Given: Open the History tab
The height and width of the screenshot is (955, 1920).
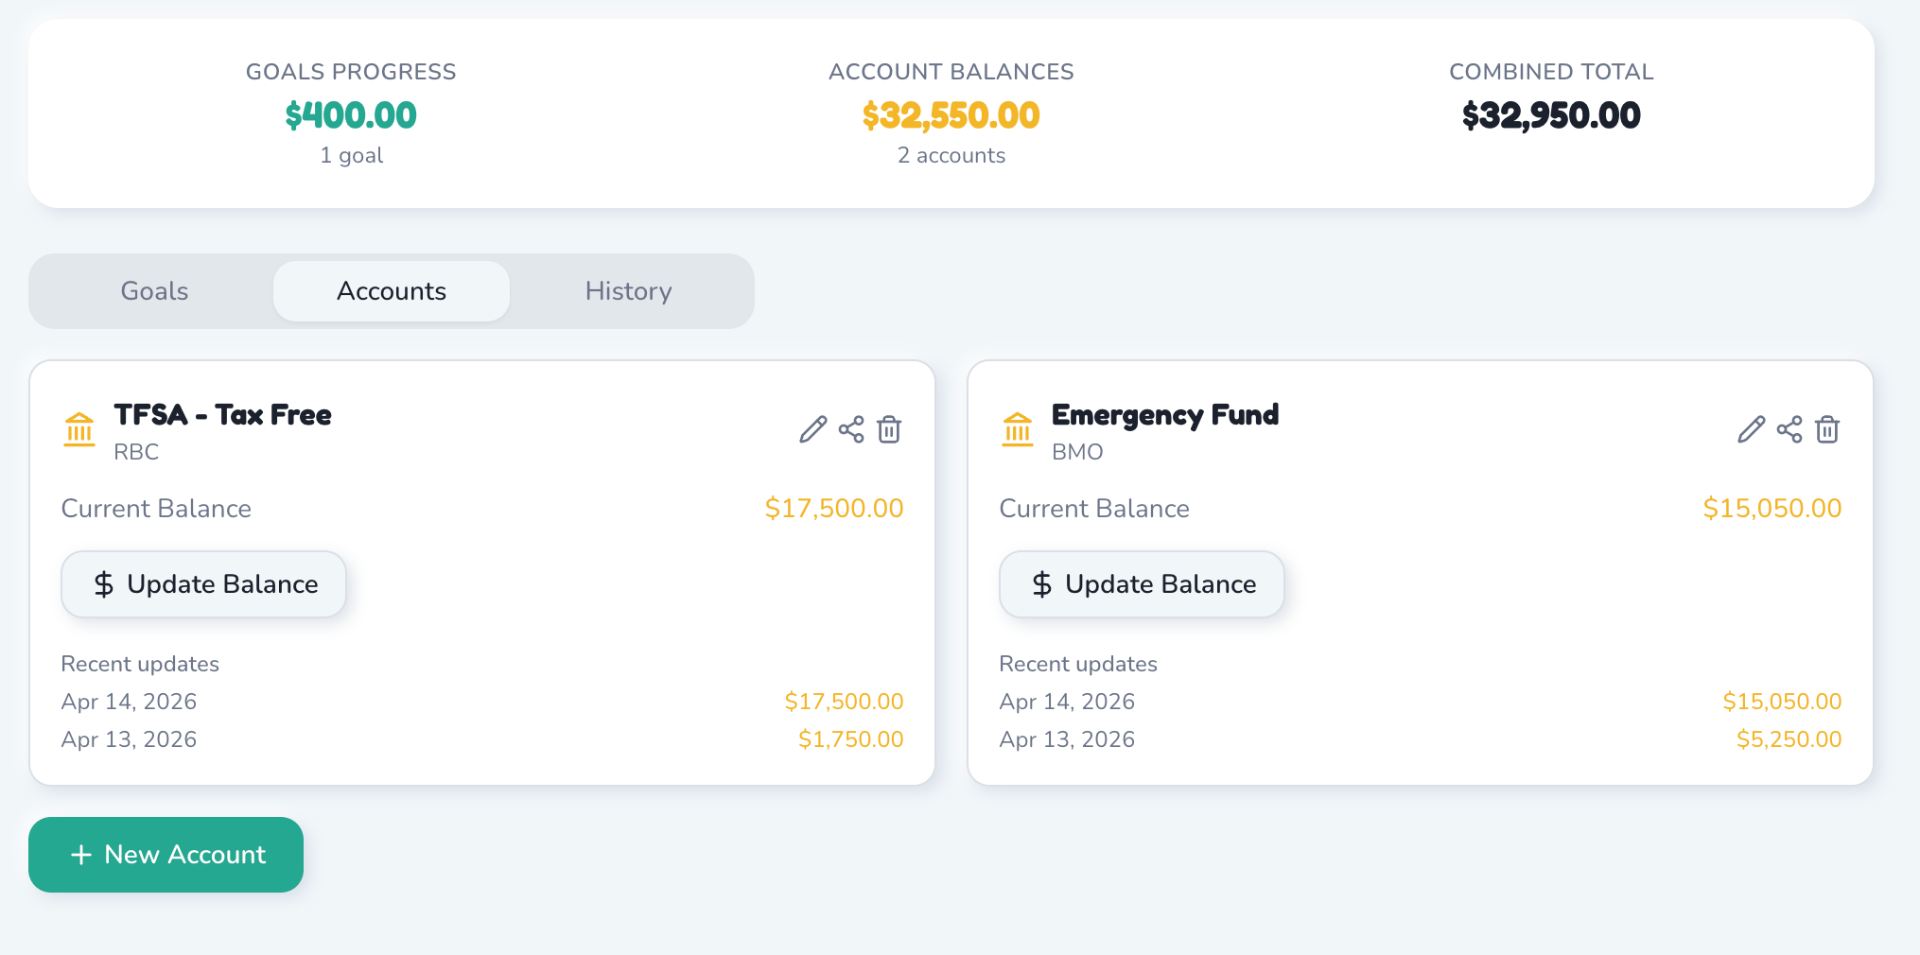Looking at the screenshot, I should click(628, 291).
